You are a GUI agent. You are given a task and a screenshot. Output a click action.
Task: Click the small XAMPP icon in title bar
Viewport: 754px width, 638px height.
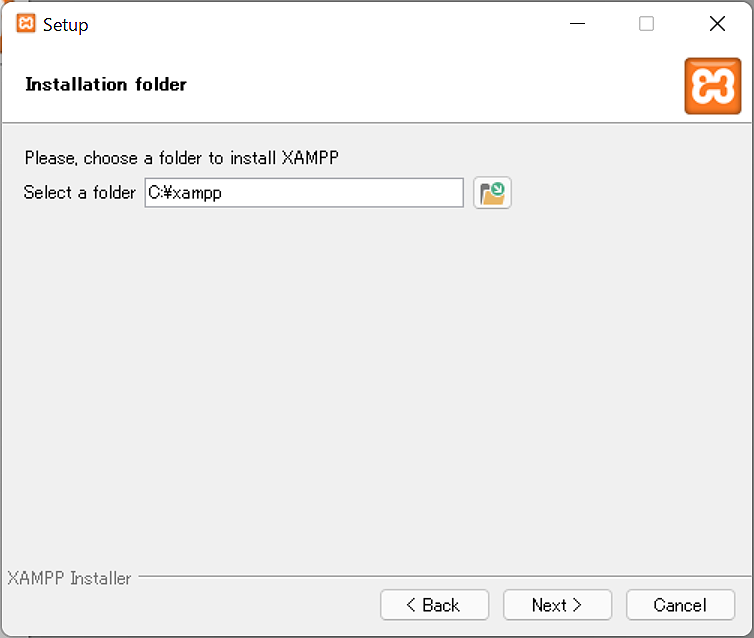26,24
